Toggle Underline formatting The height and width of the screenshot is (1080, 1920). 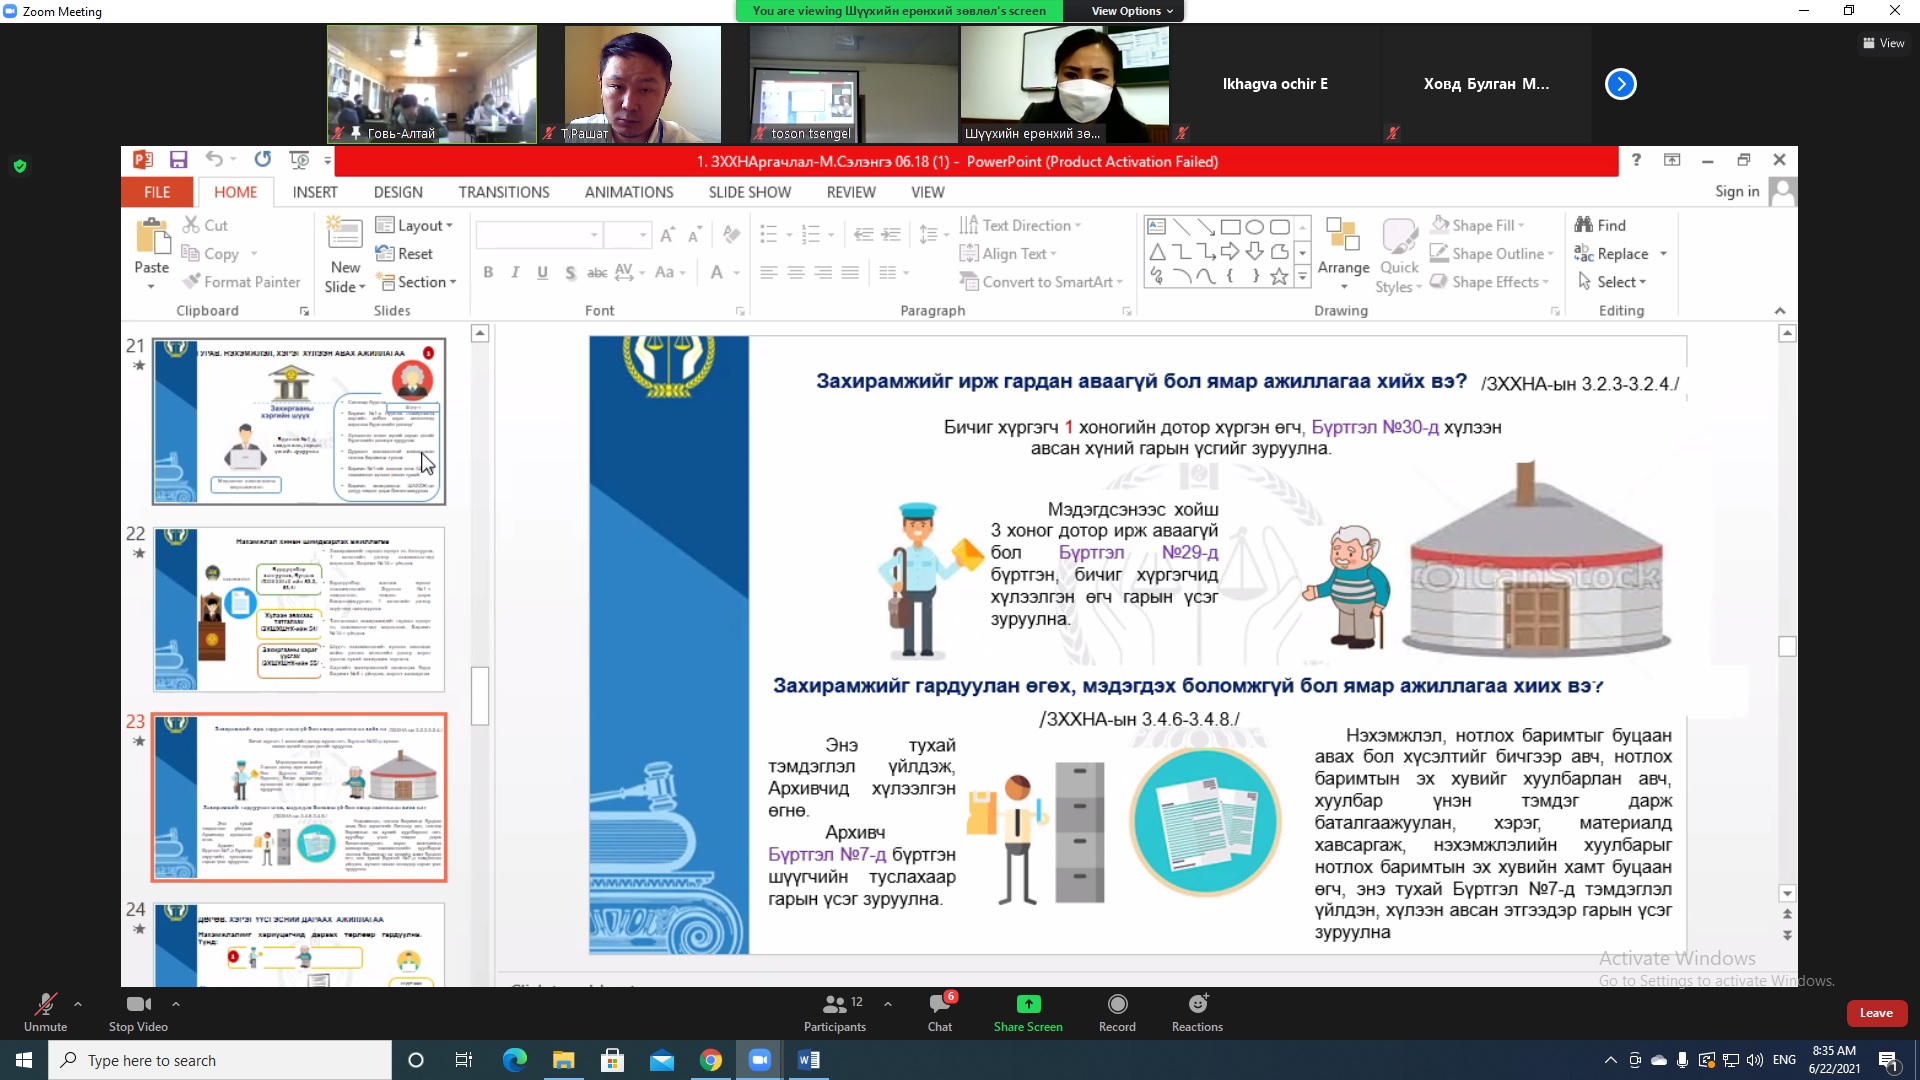[542, 272]
